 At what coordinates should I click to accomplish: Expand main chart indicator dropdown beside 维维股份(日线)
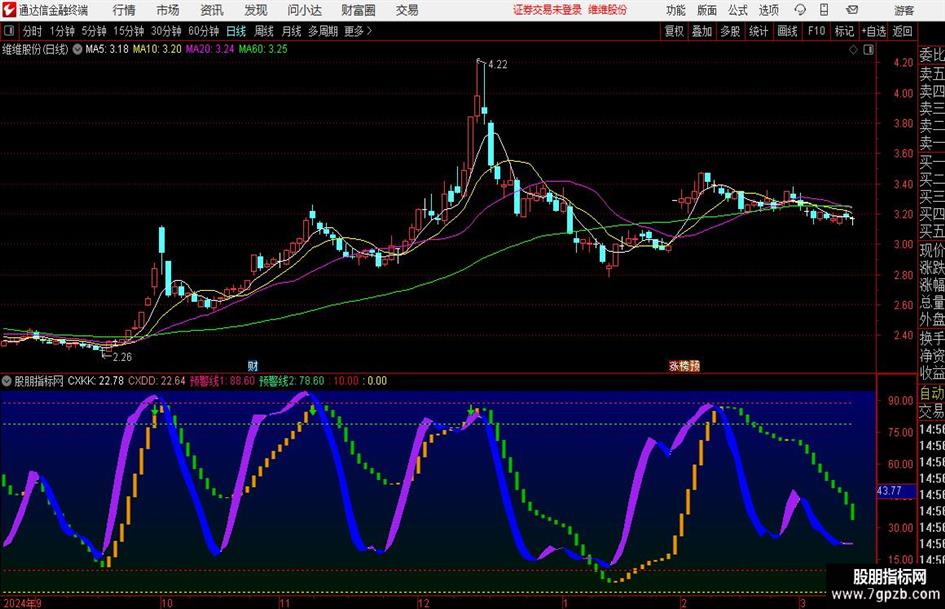click(77, 49)
